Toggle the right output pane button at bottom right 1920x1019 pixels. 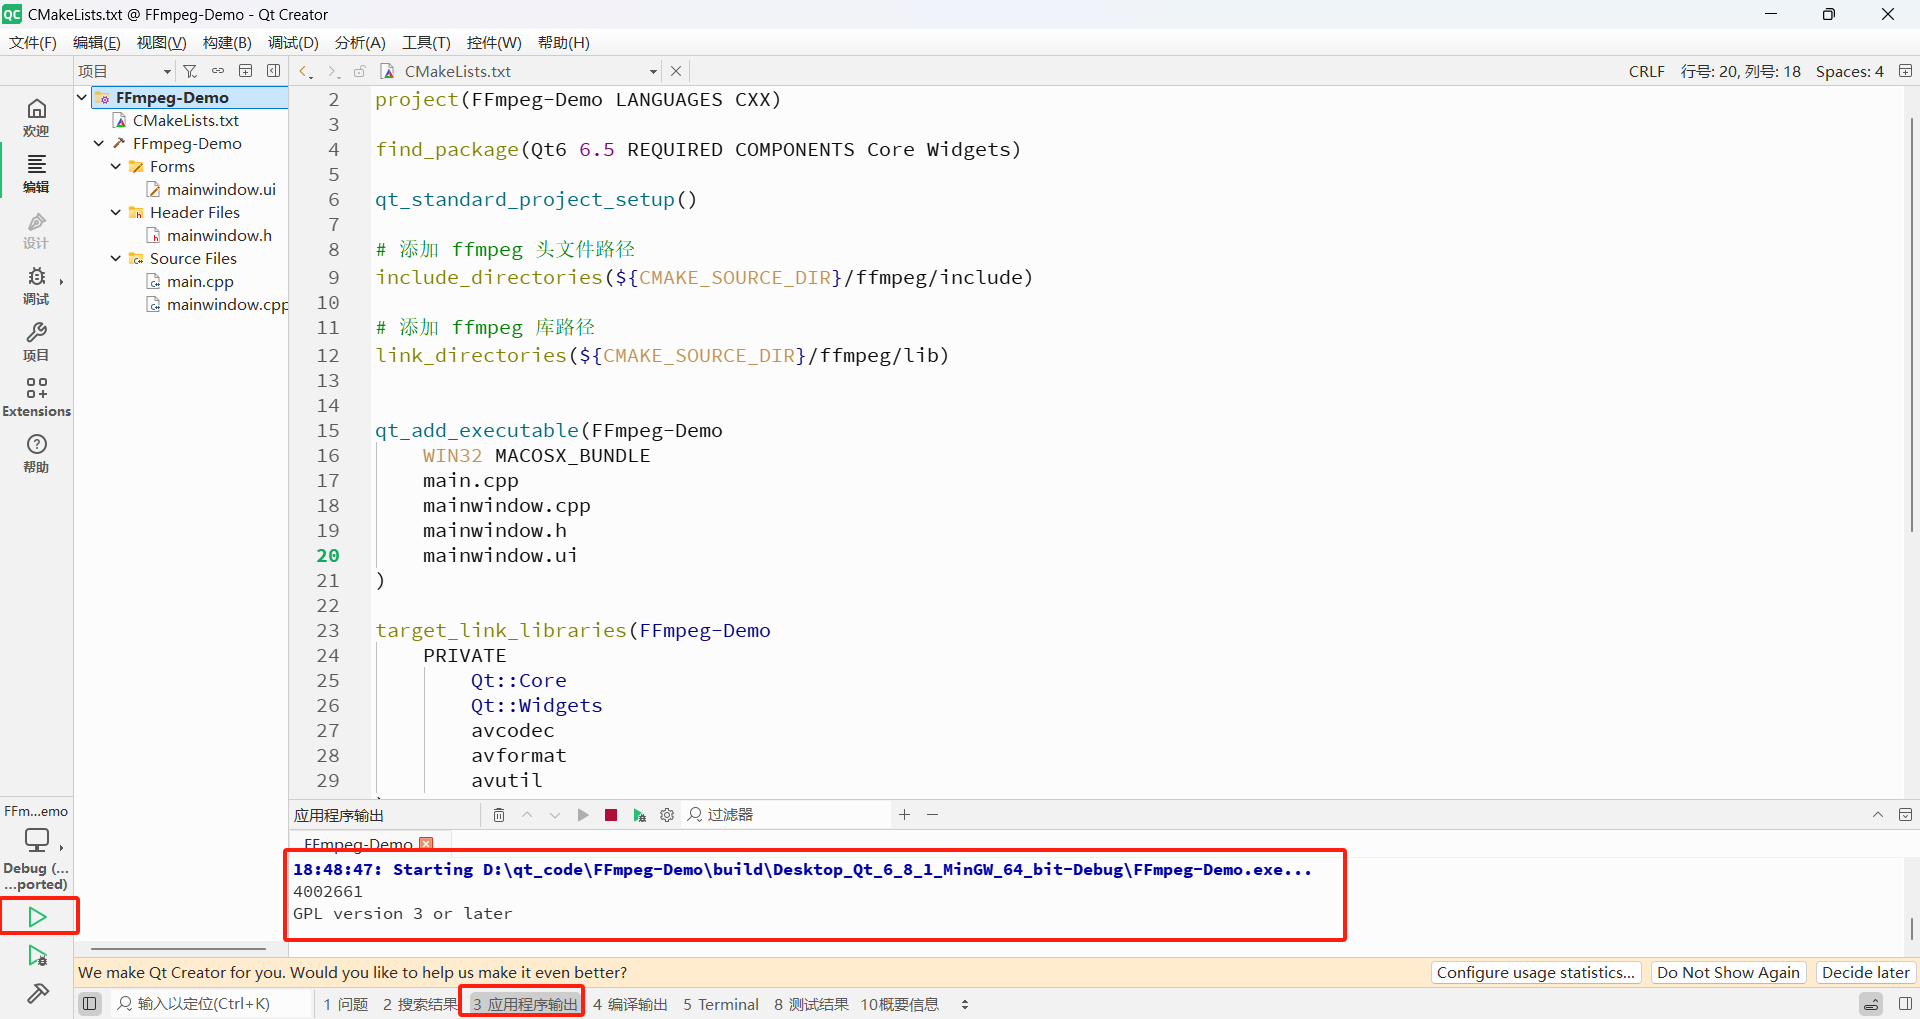[1907, 1004]
